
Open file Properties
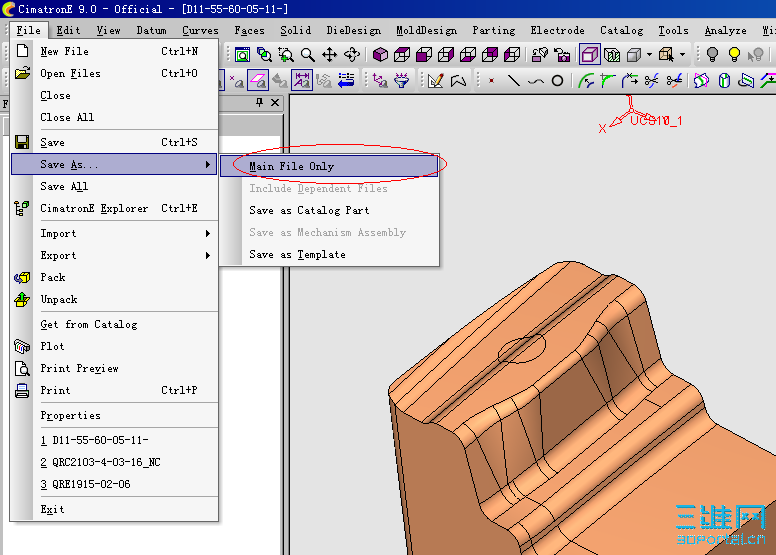click(x=114, y=415)
